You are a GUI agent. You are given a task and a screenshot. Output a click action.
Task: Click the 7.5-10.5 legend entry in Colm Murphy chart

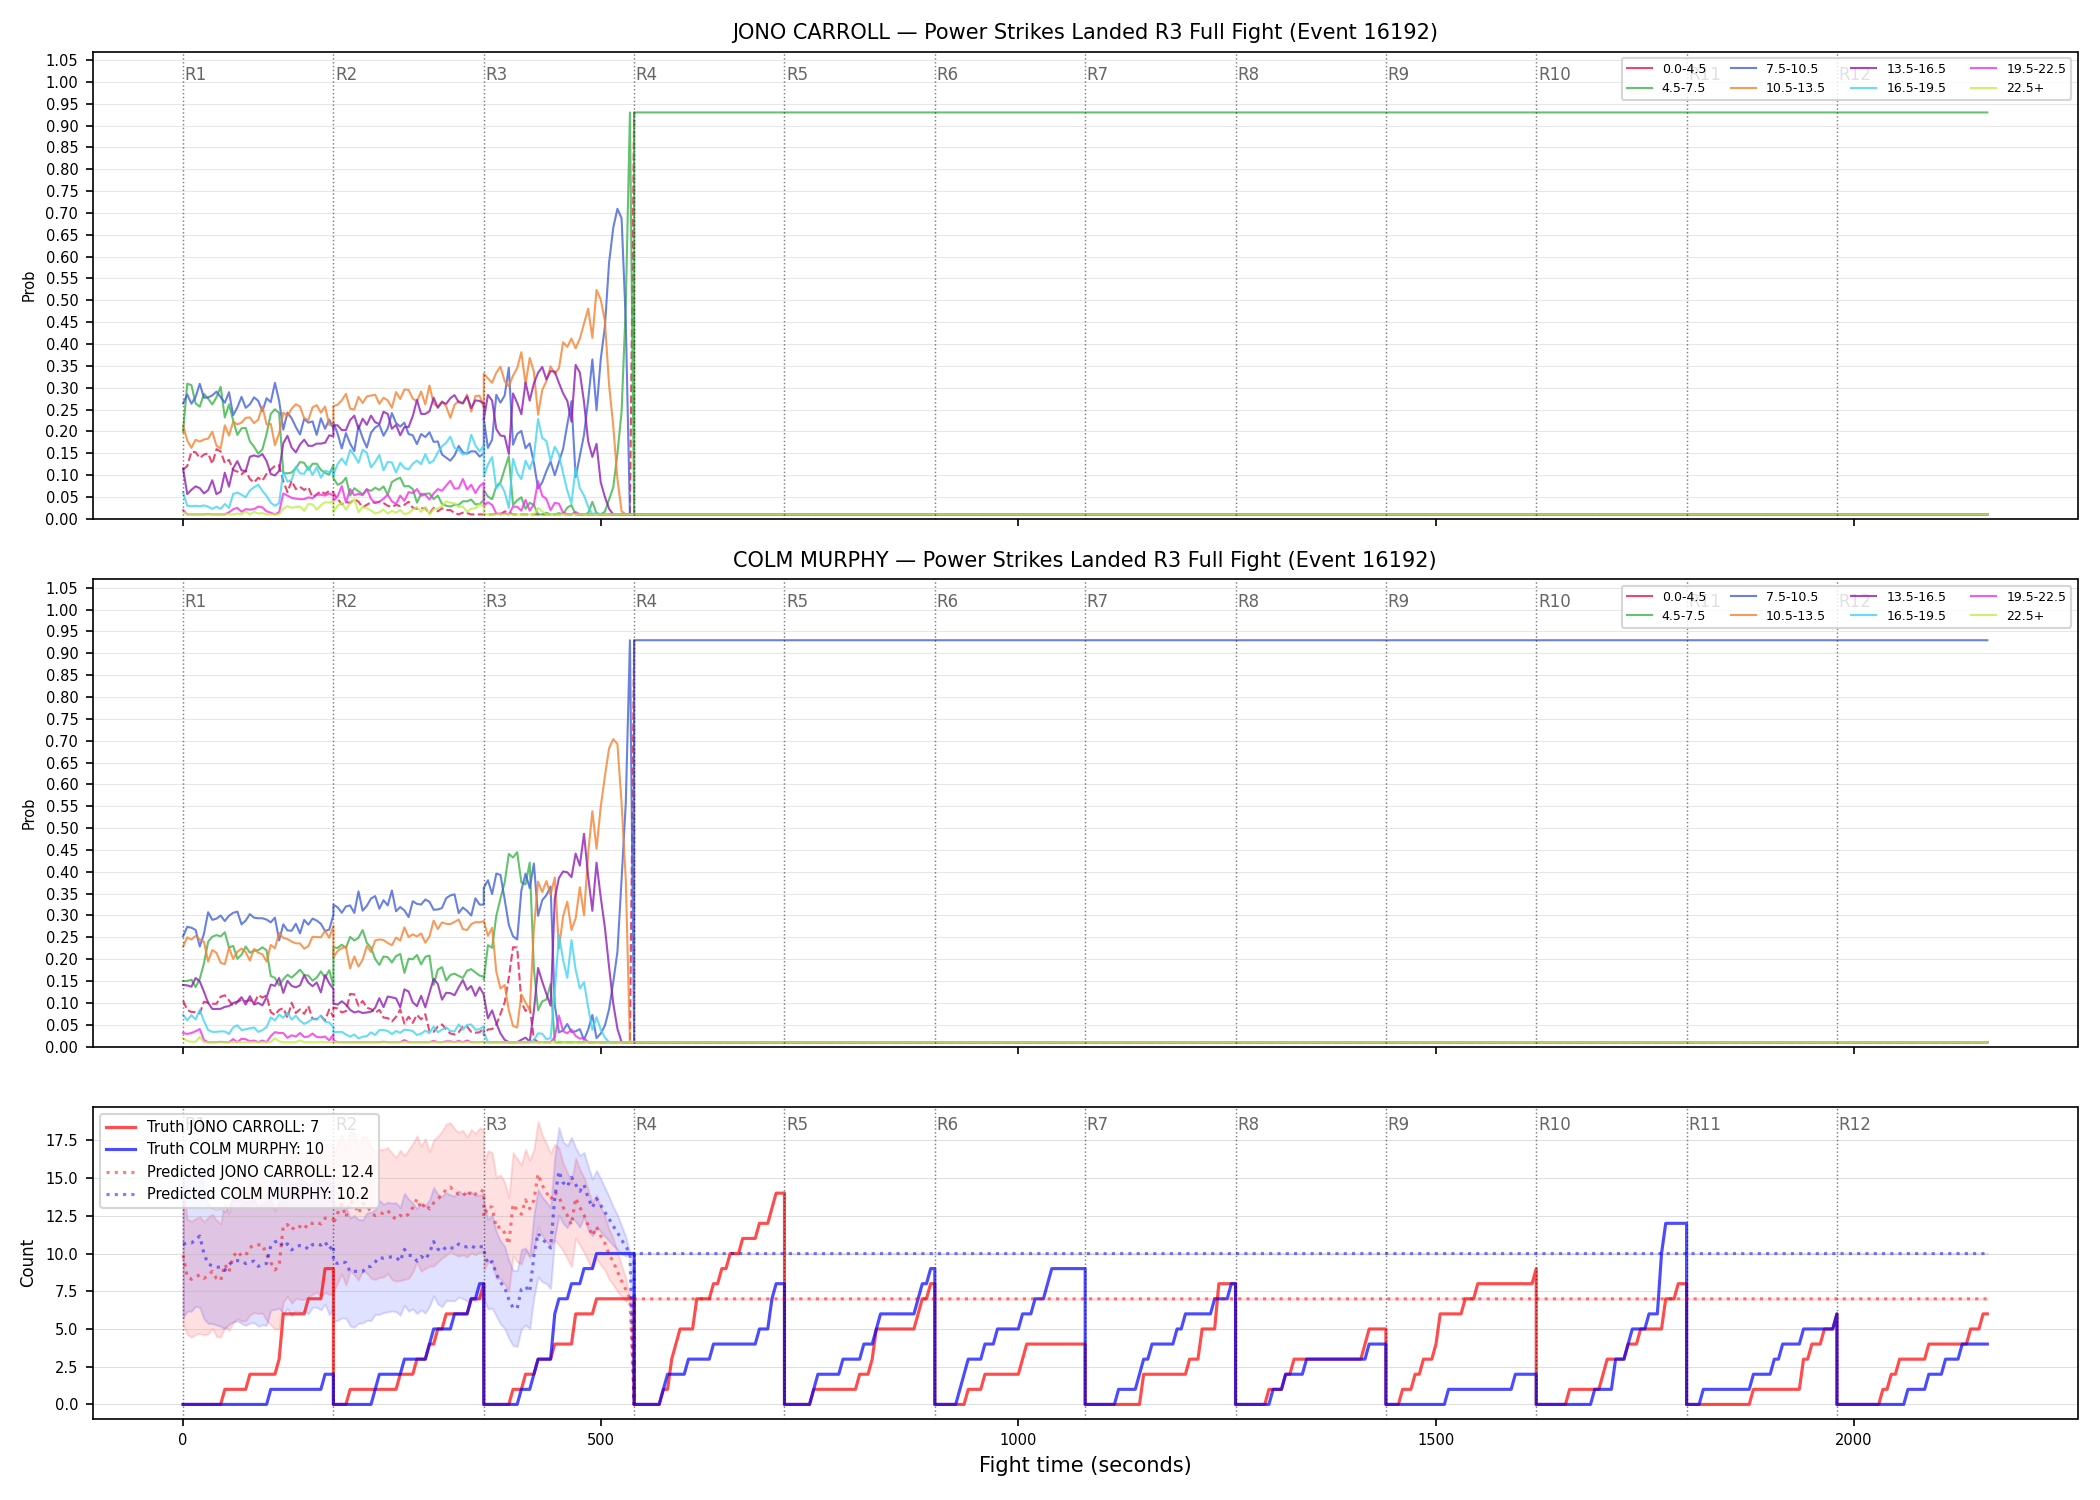coord(1773,597)
